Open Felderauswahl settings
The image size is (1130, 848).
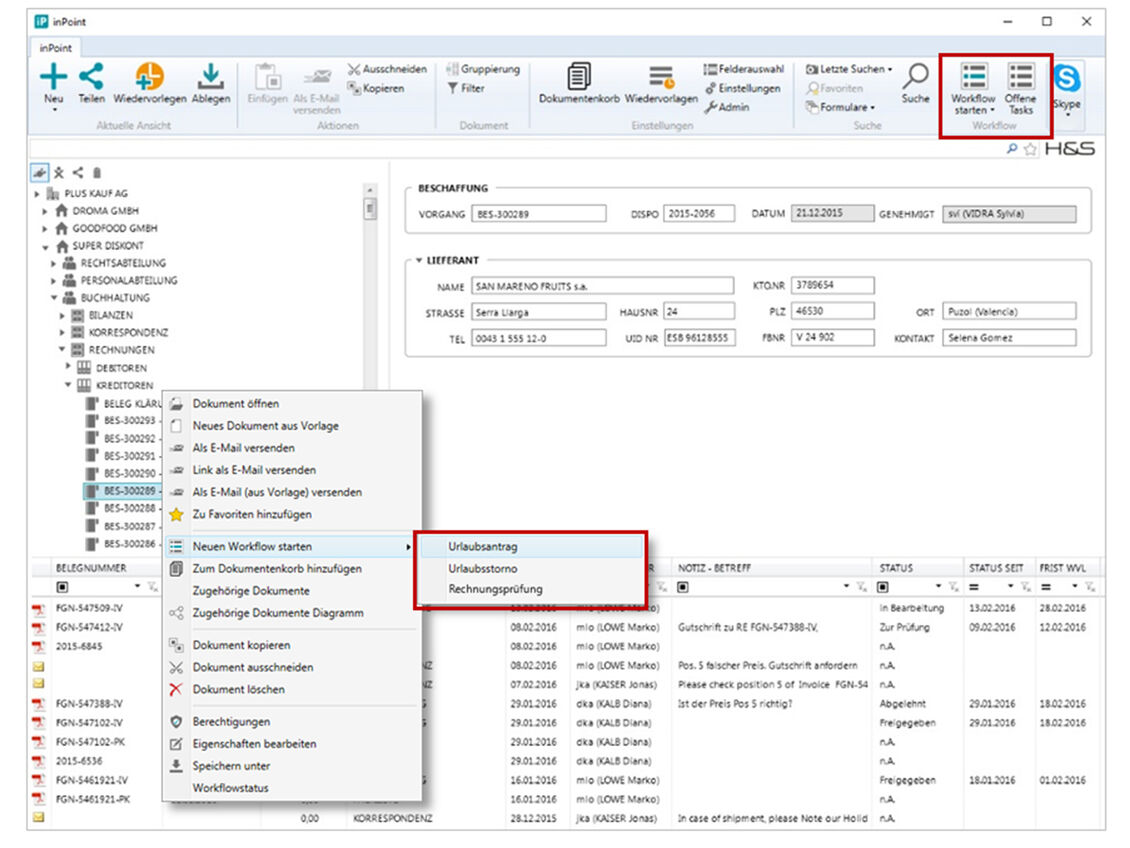click(744, 69)
